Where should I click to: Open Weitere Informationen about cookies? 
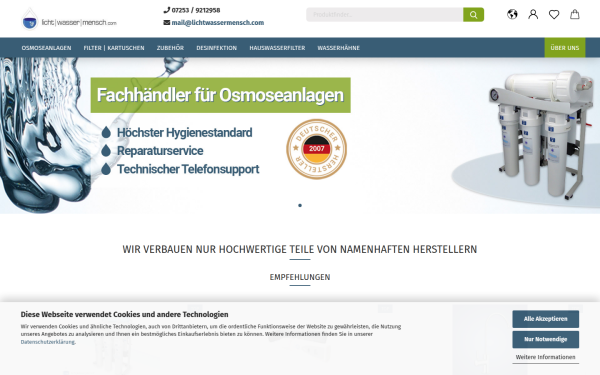[x=546, y=357]
